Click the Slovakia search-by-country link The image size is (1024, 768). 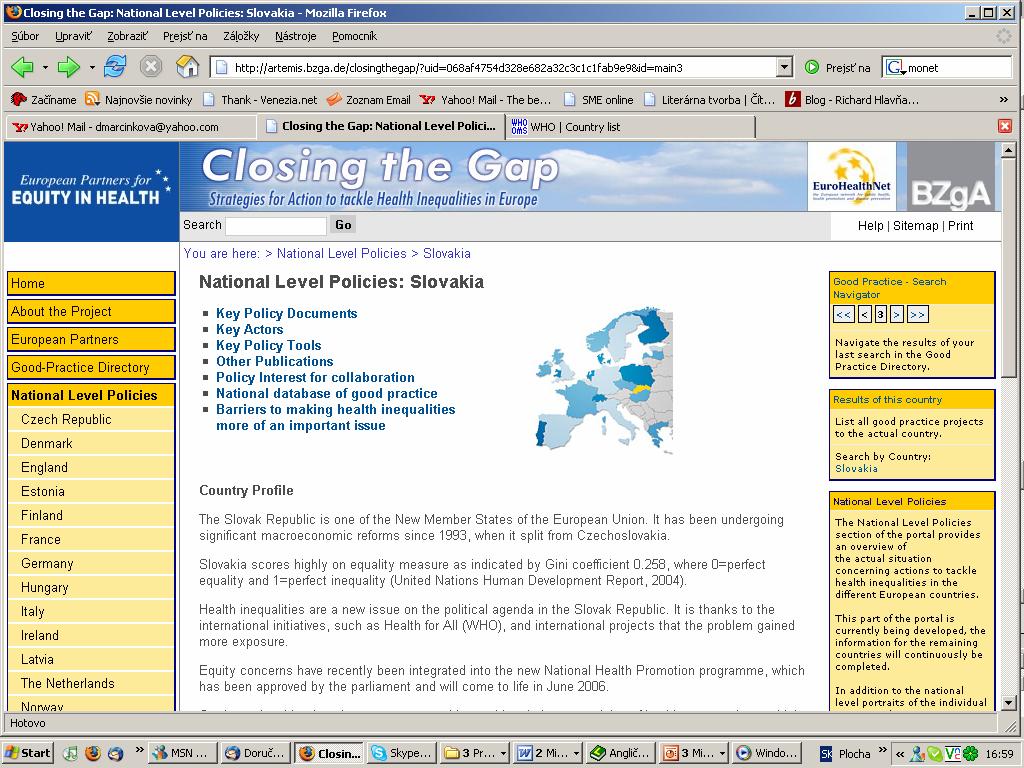[856, 469]
